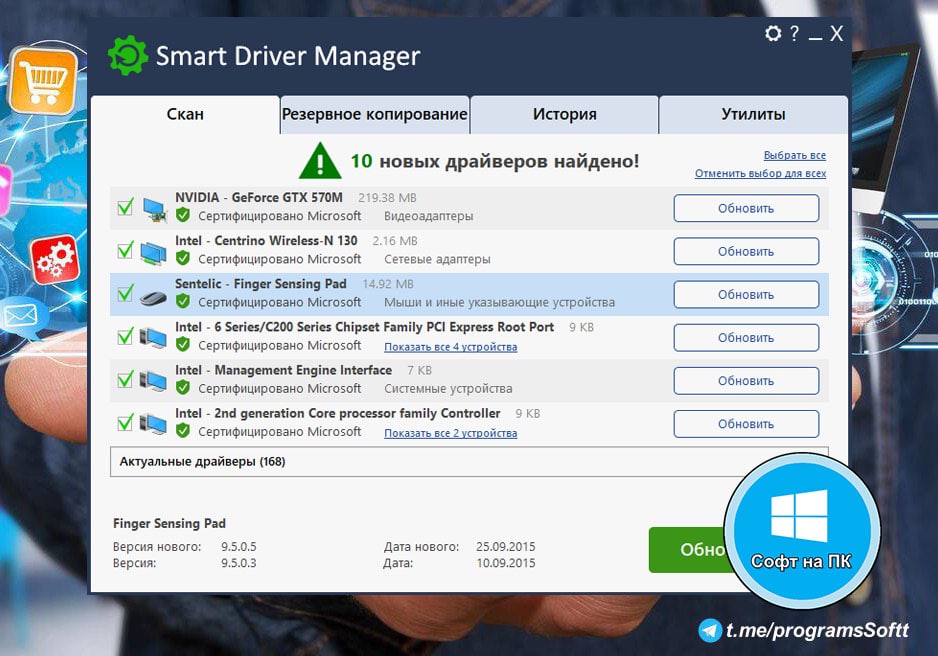Expand the Актуальные драйверы (168) section
Screen dimensions: 938x656
(x=469, y=462)
